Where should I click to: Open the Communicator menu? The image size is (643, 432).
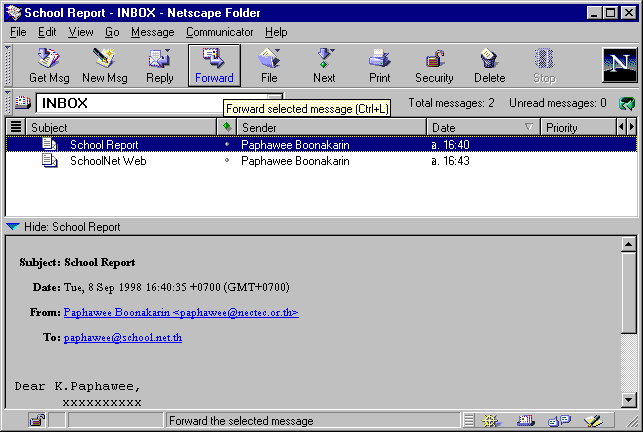pos(219,32)
